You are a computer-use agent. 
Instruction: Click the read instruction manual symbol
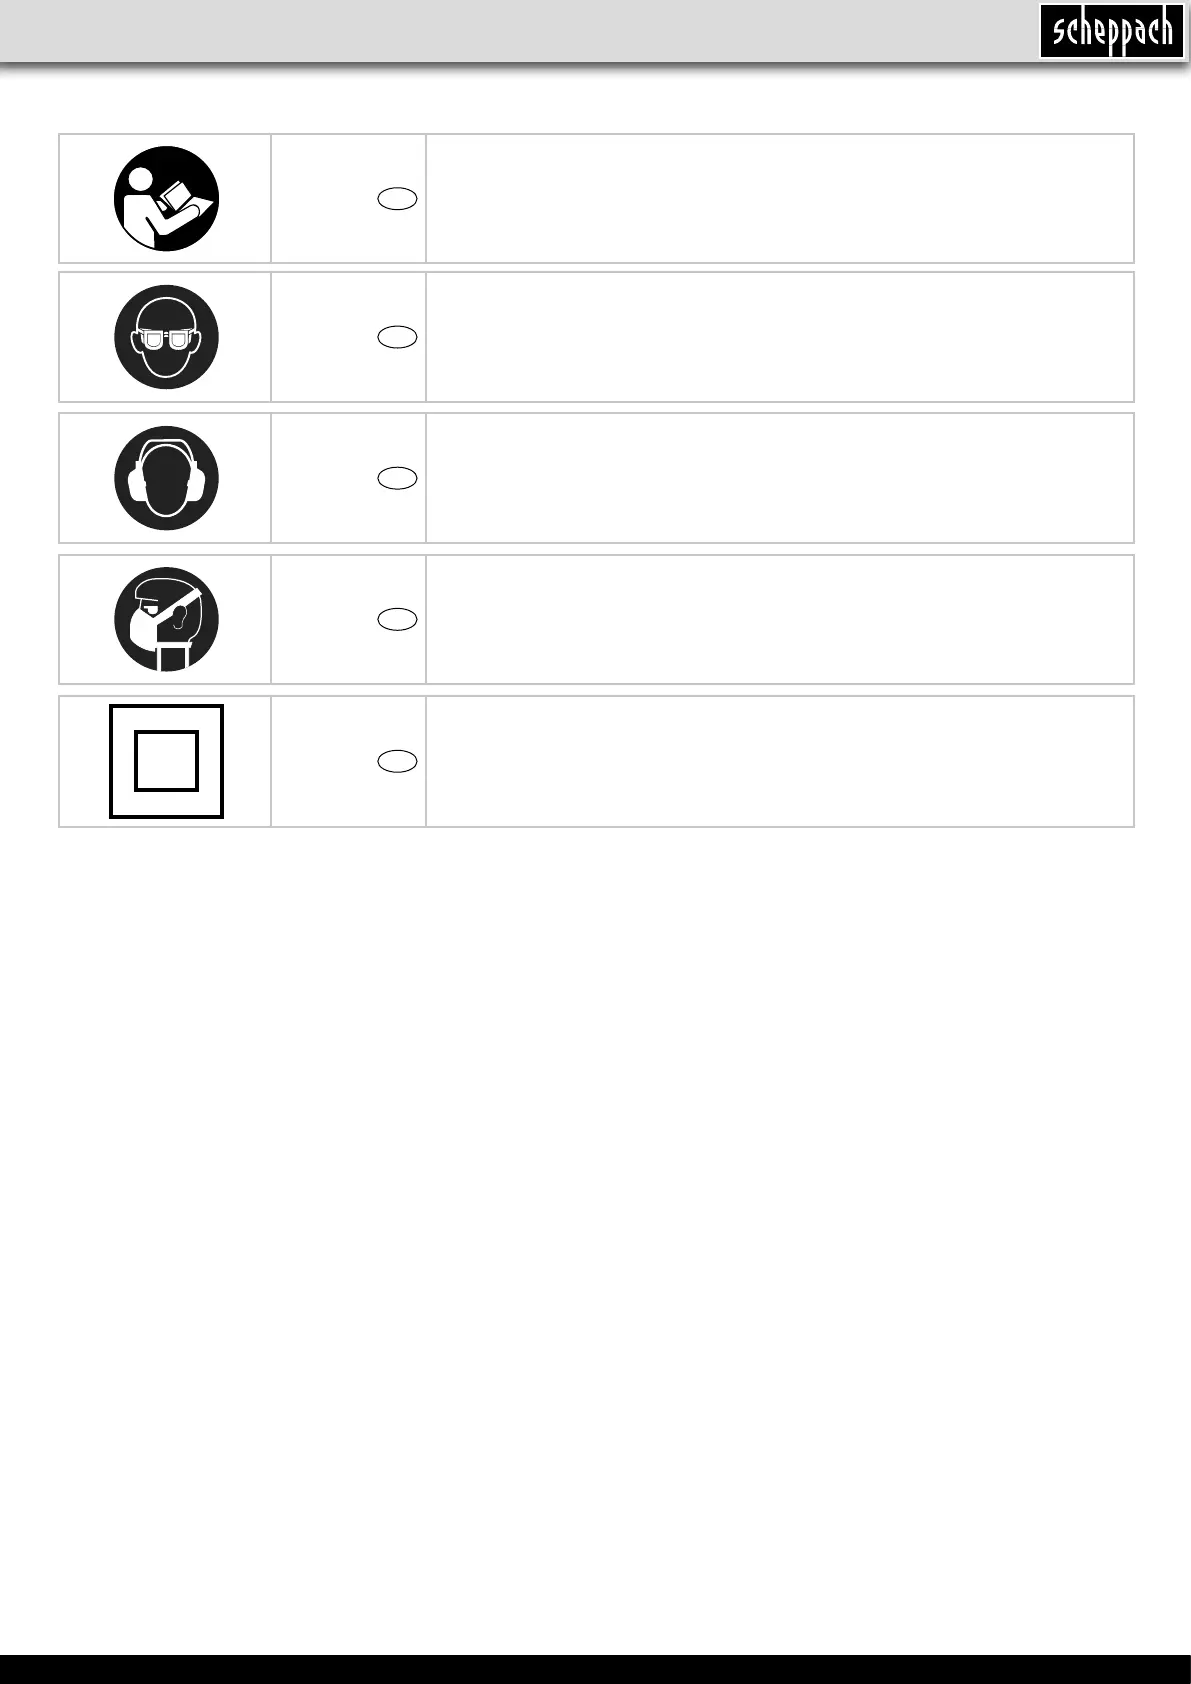tap(166, 199)
